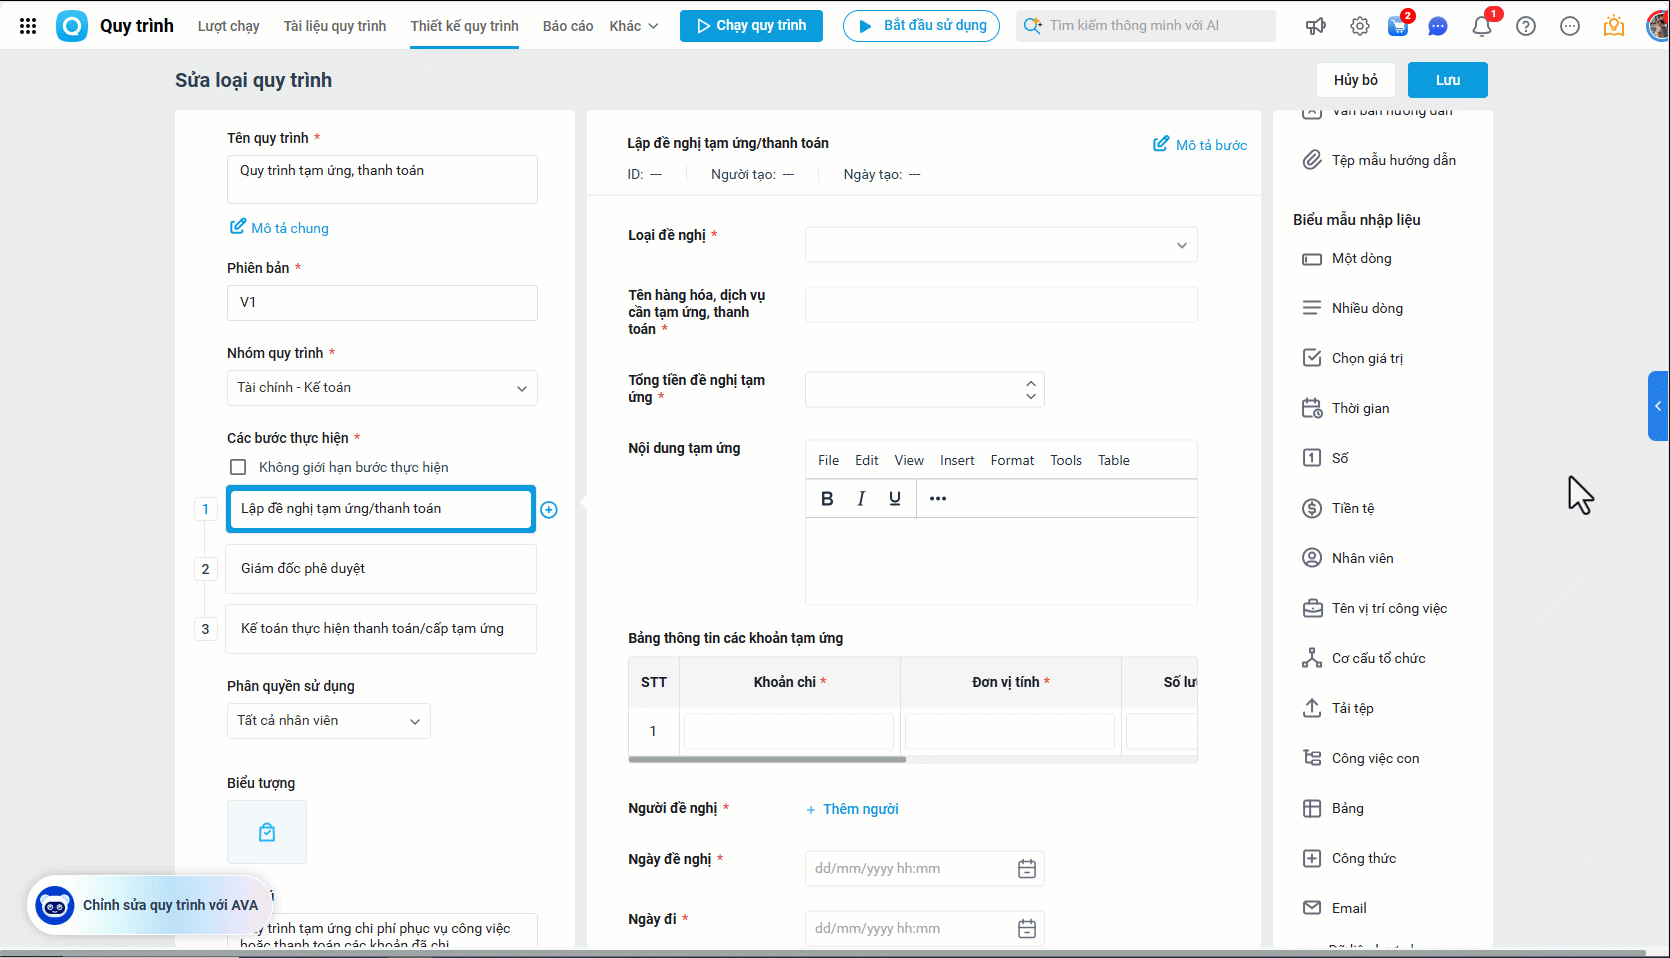The height and width of the screenshot is (958, 1670).
Task: Expand the blue side panel handle
Action: pyautogui.click(x=1658, y=406)
